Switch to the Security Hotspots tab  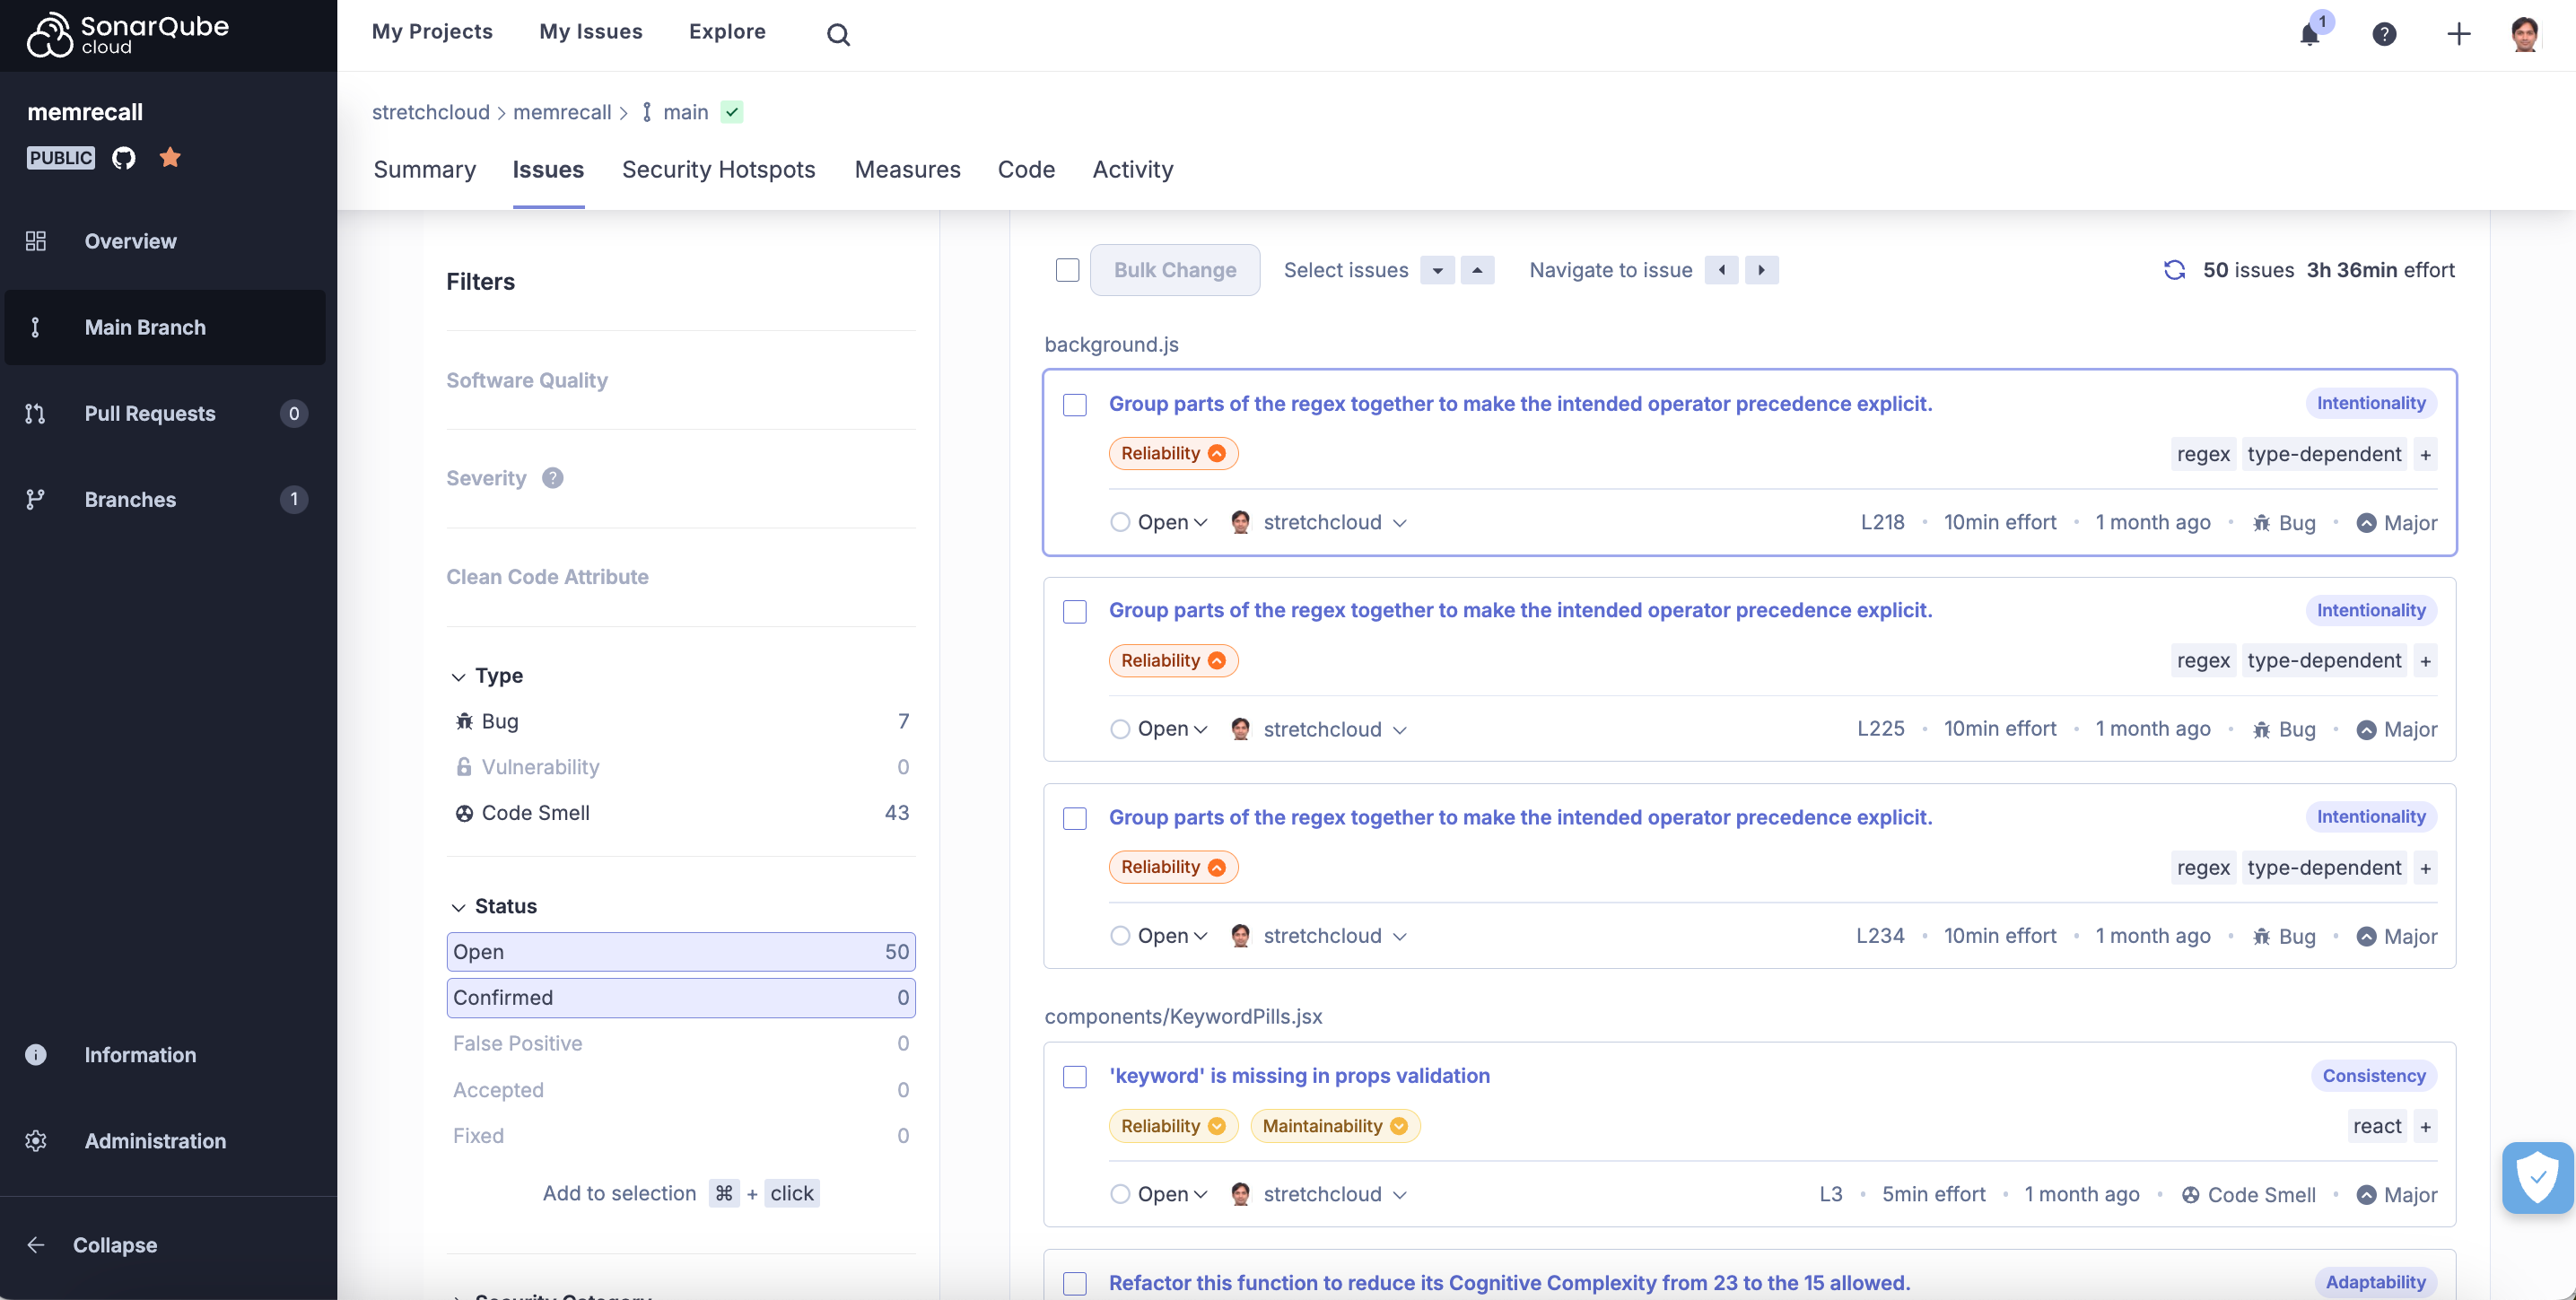pyautogui.click(x=719, y=169)
